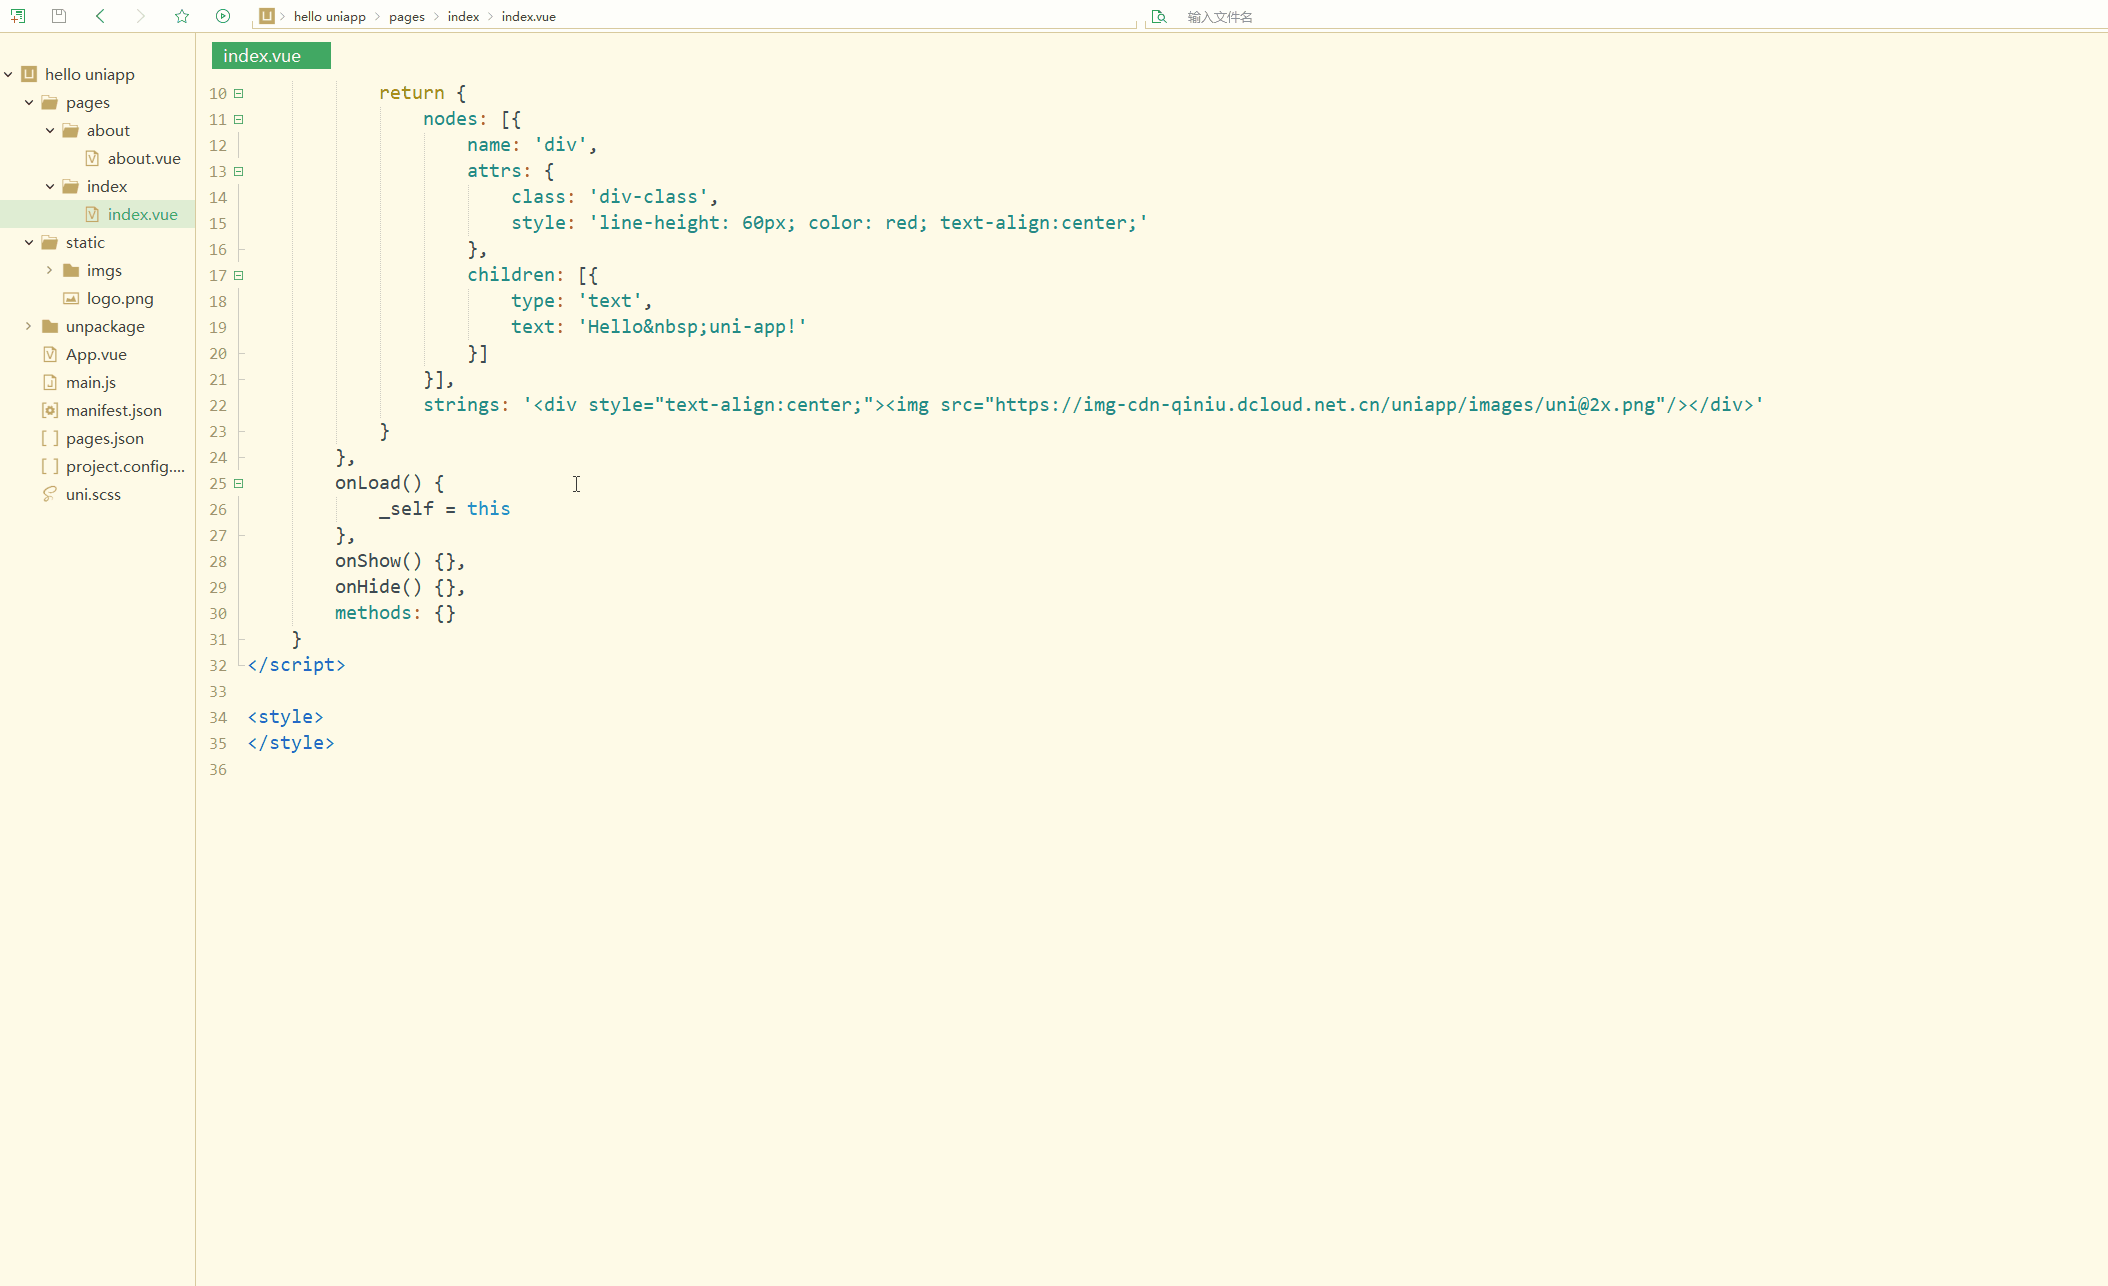Open App.vue from the project tree
The width and height of the screenshot is (2108, 1286).
coord(96,354)
